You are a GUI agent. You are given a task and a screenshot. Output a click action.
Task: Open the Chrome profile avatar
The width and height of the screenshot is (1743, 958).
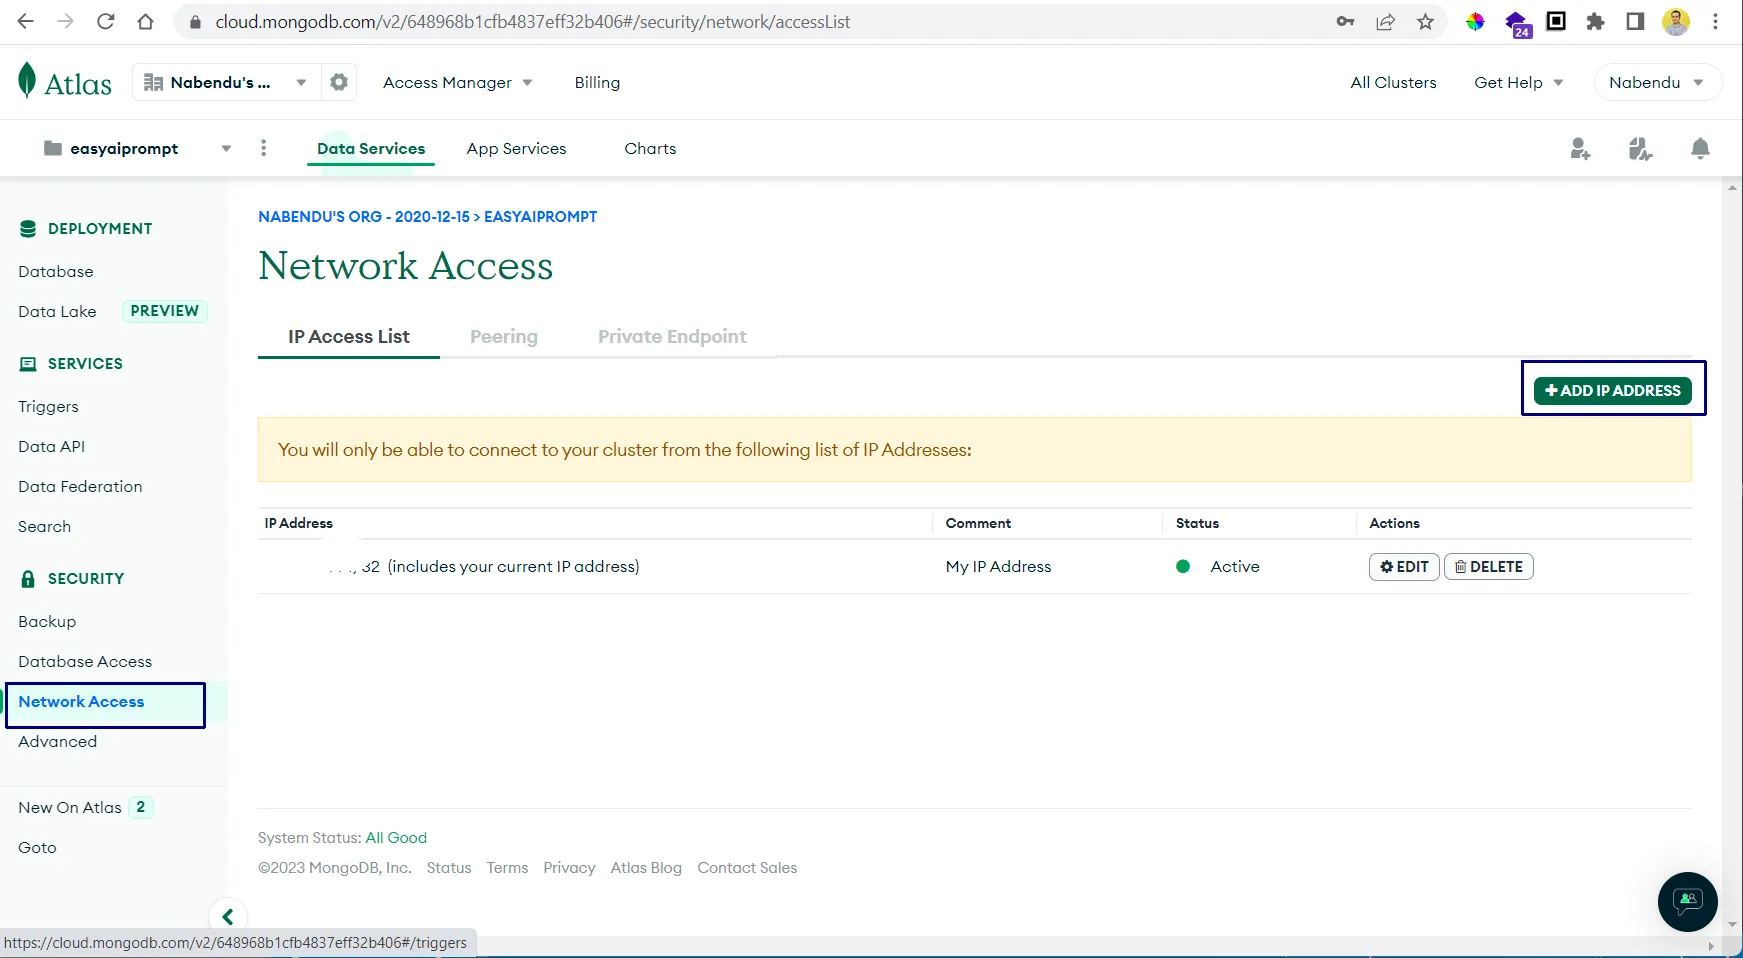[x=1676, y=21]
